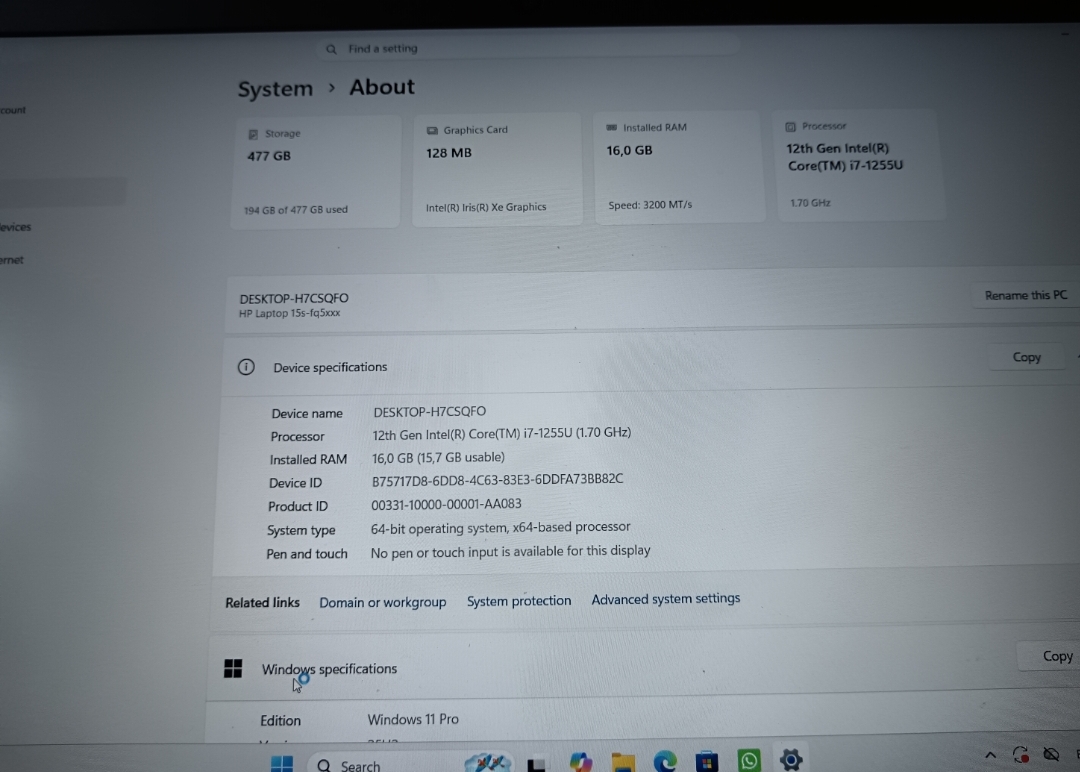The image size is (1080, 772).
Task: Launch Microsoft Edge from the taskbar
Action: point(665,761)
